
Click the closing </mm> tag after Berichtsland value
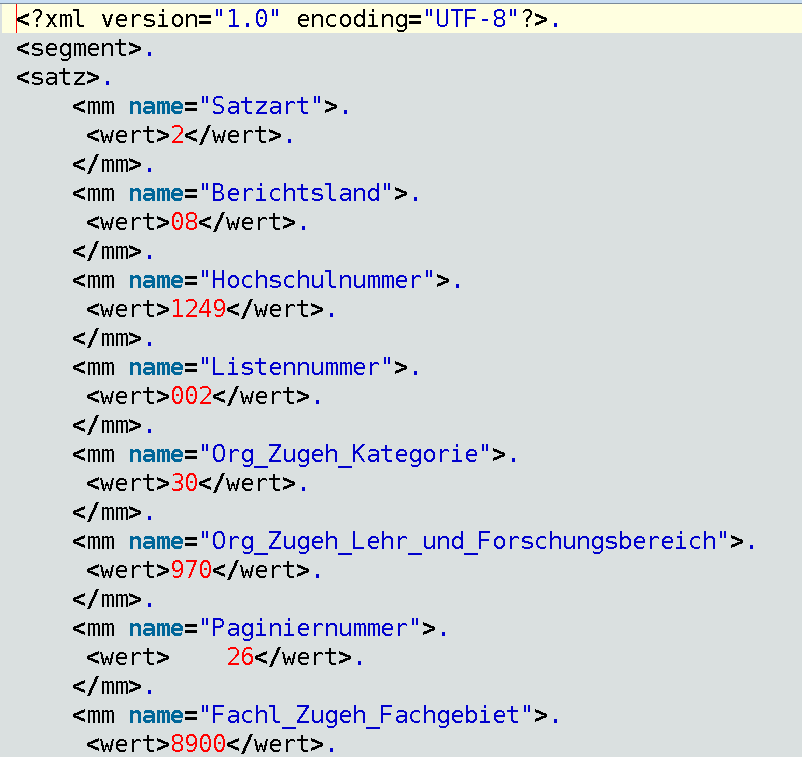coord(107,252)
